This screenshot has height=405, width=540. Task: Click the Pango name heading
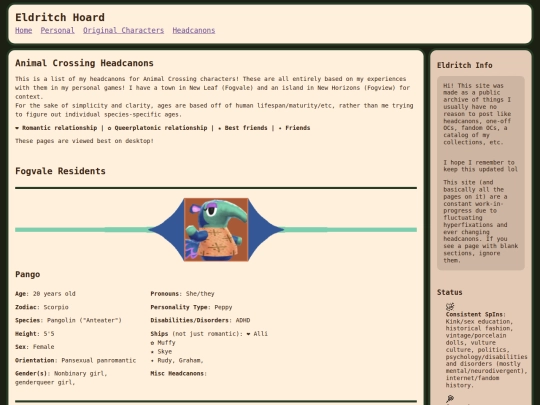pos(28,274)
